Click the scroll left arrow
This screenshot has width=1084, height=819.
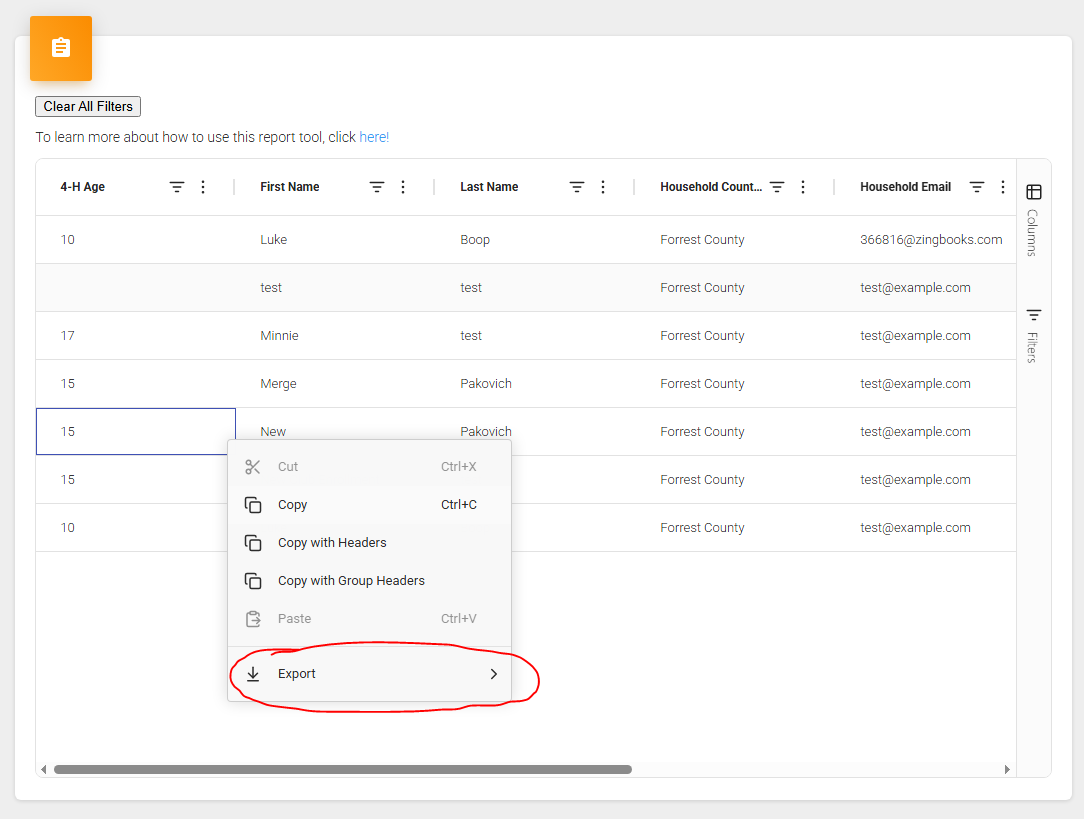coord(43,770)
